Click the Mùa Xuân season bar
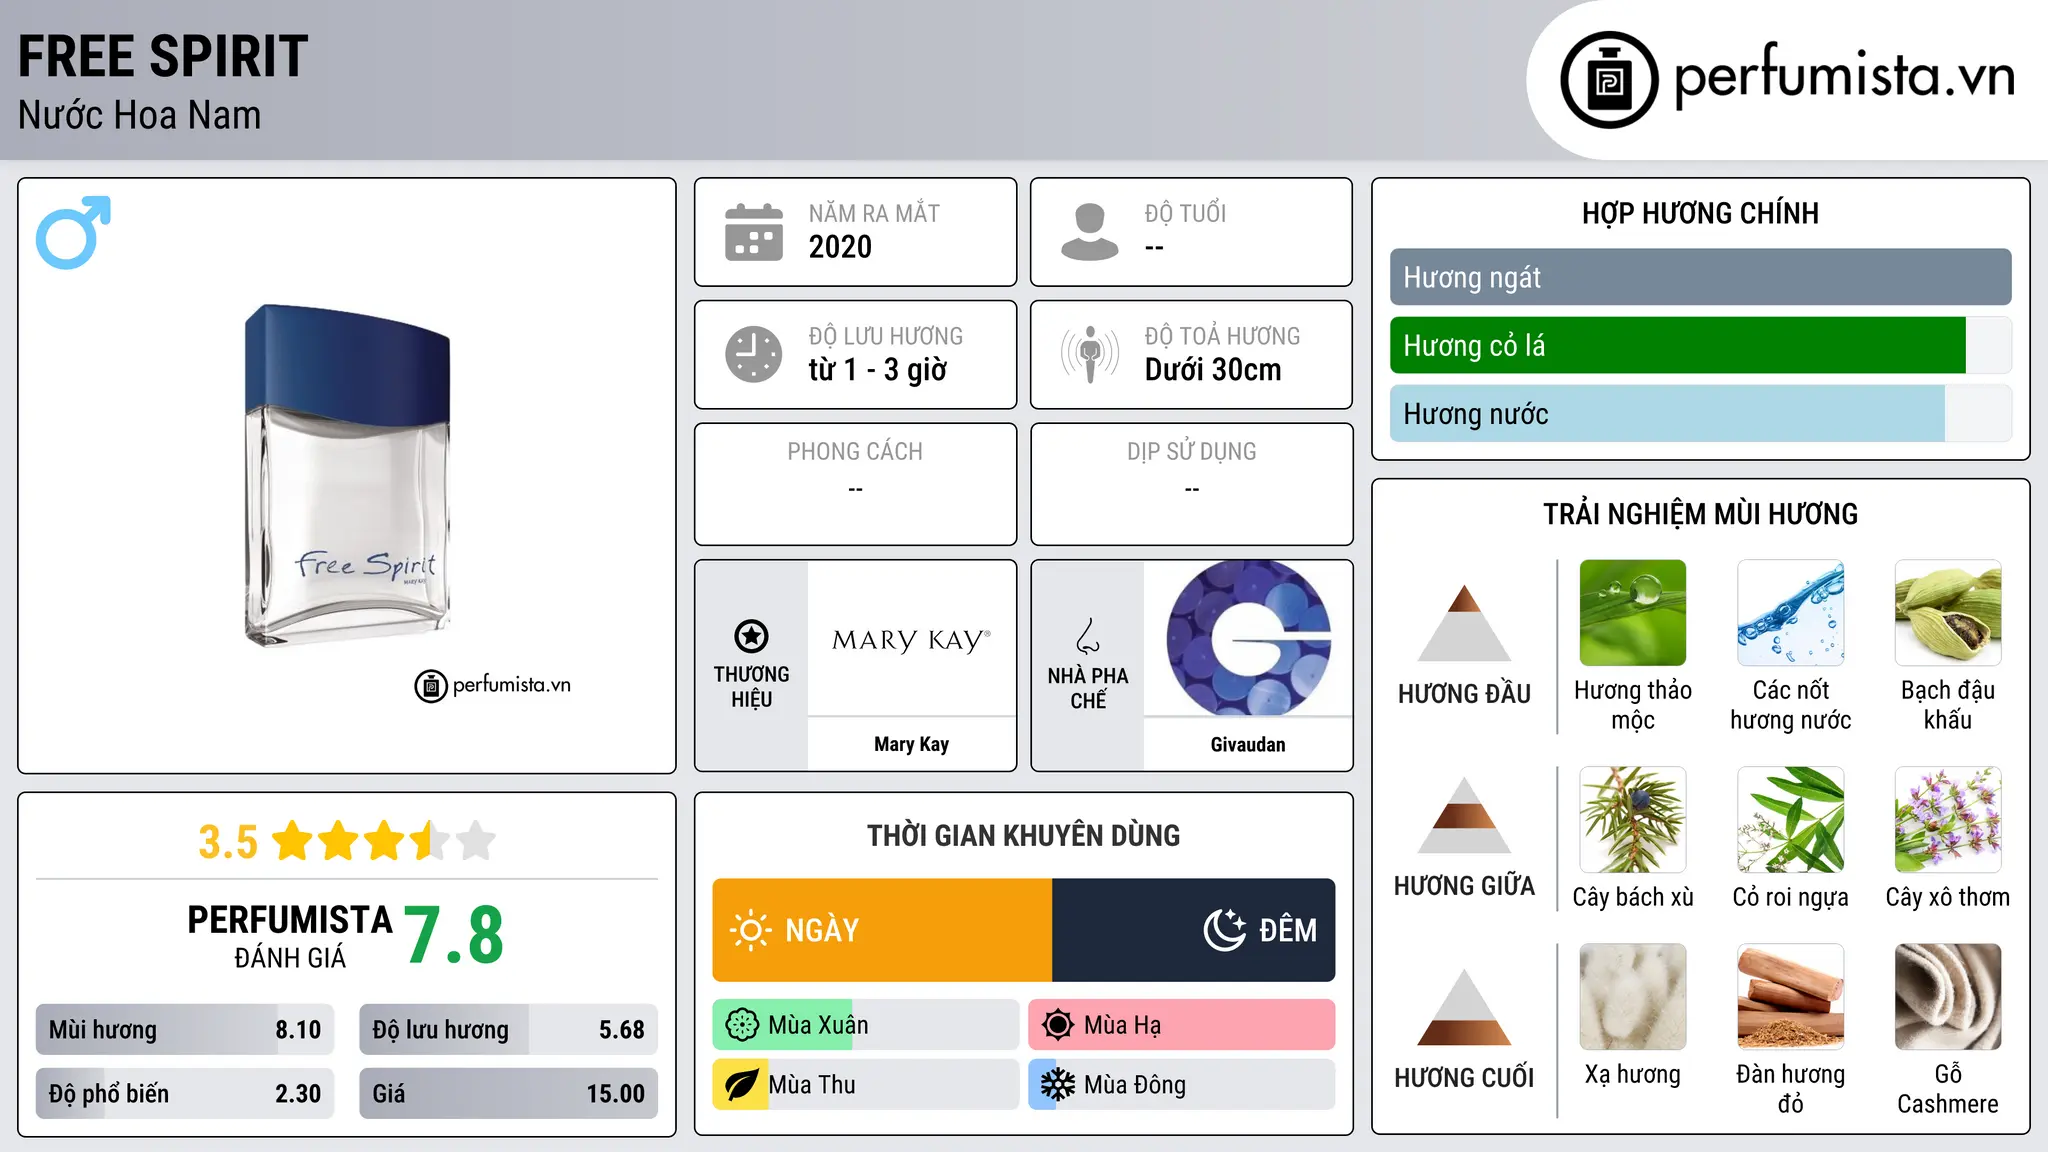 tap(866, 1025)
